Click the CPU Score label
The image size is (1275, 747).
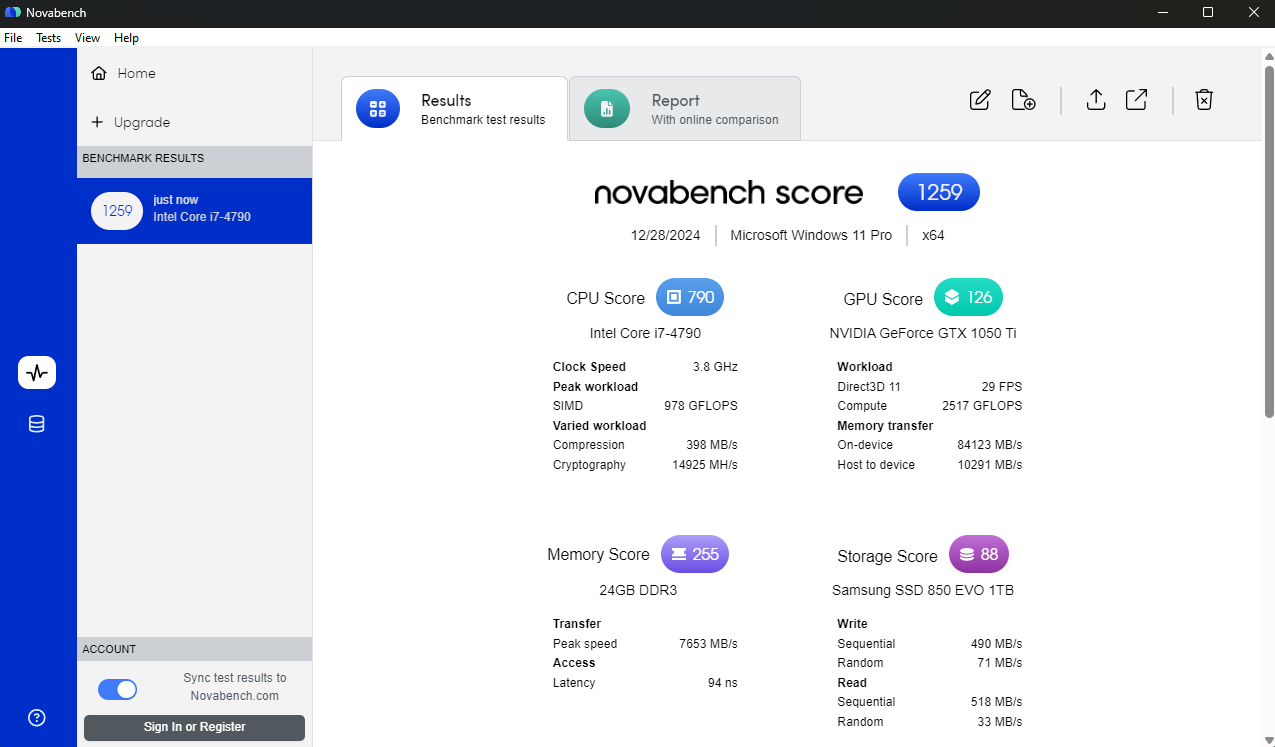(x=606, y=298)
